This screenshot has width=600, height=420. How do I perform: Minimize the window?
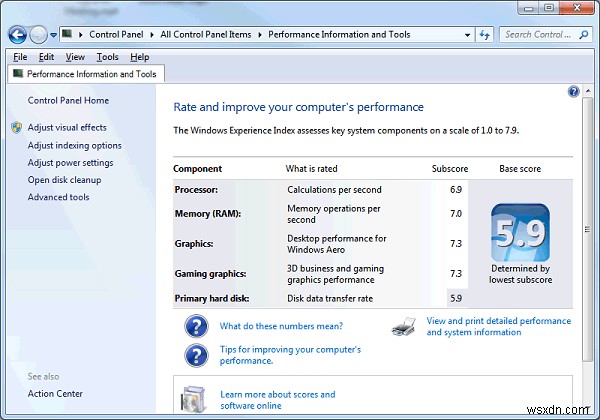[529, 8]
